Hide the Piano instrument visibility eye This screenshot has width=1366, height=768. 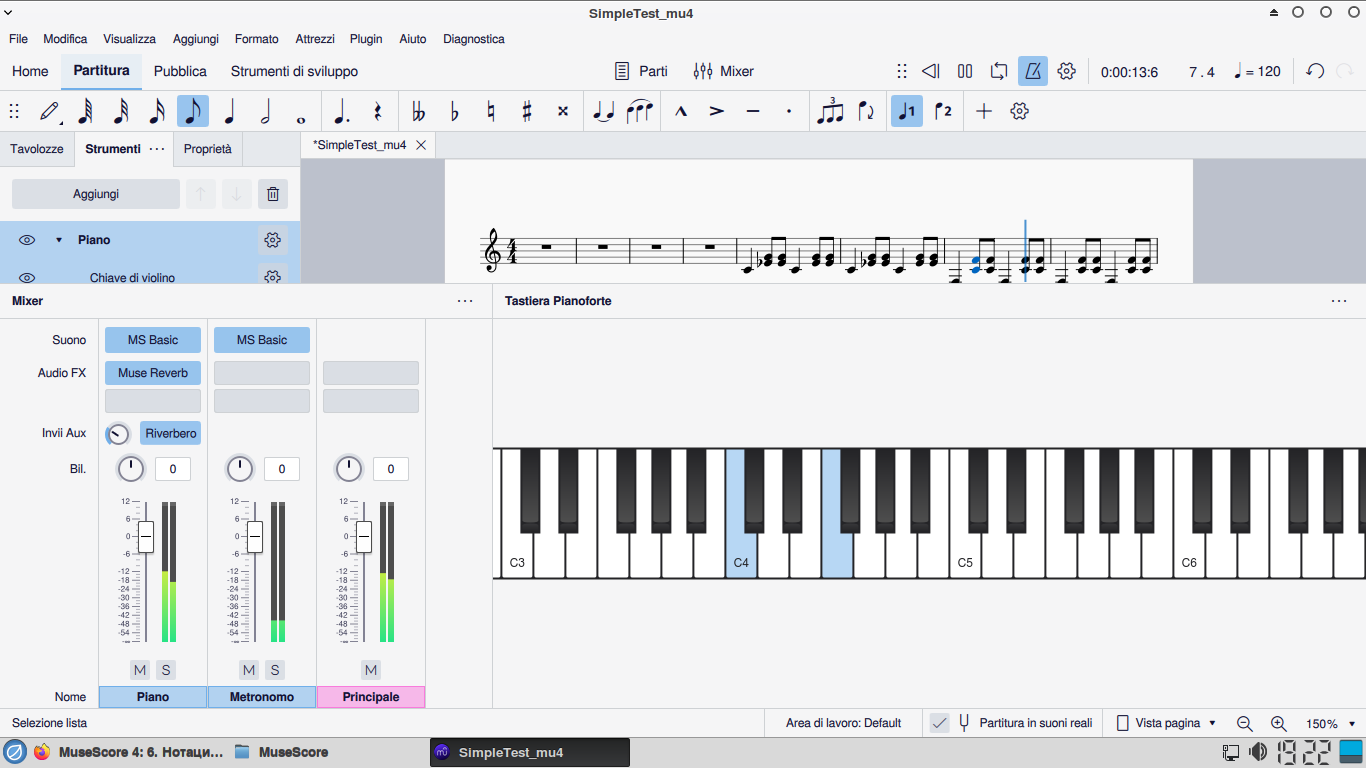pos(27,240)
